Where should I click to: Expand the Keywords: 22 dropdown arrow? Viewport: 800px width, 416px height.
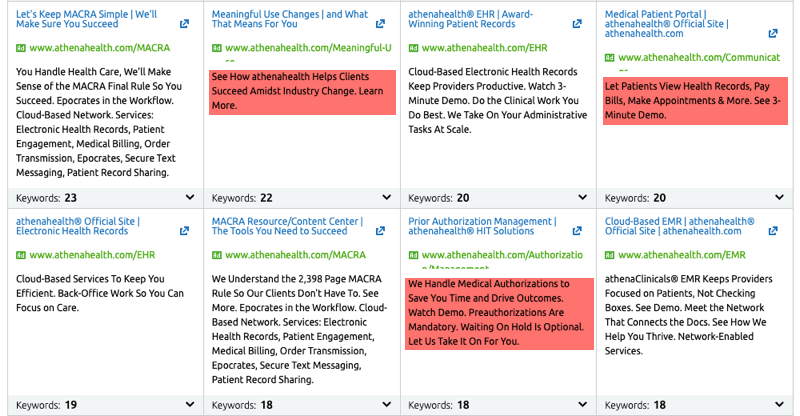[386, 198]
